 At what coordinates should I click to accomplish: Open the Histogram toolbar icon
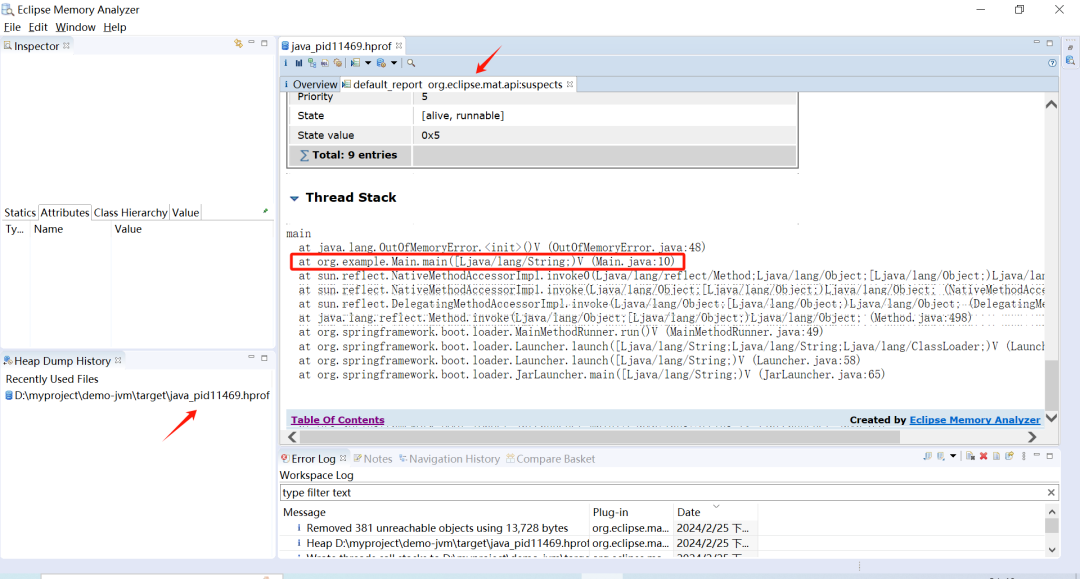point(299,63)
